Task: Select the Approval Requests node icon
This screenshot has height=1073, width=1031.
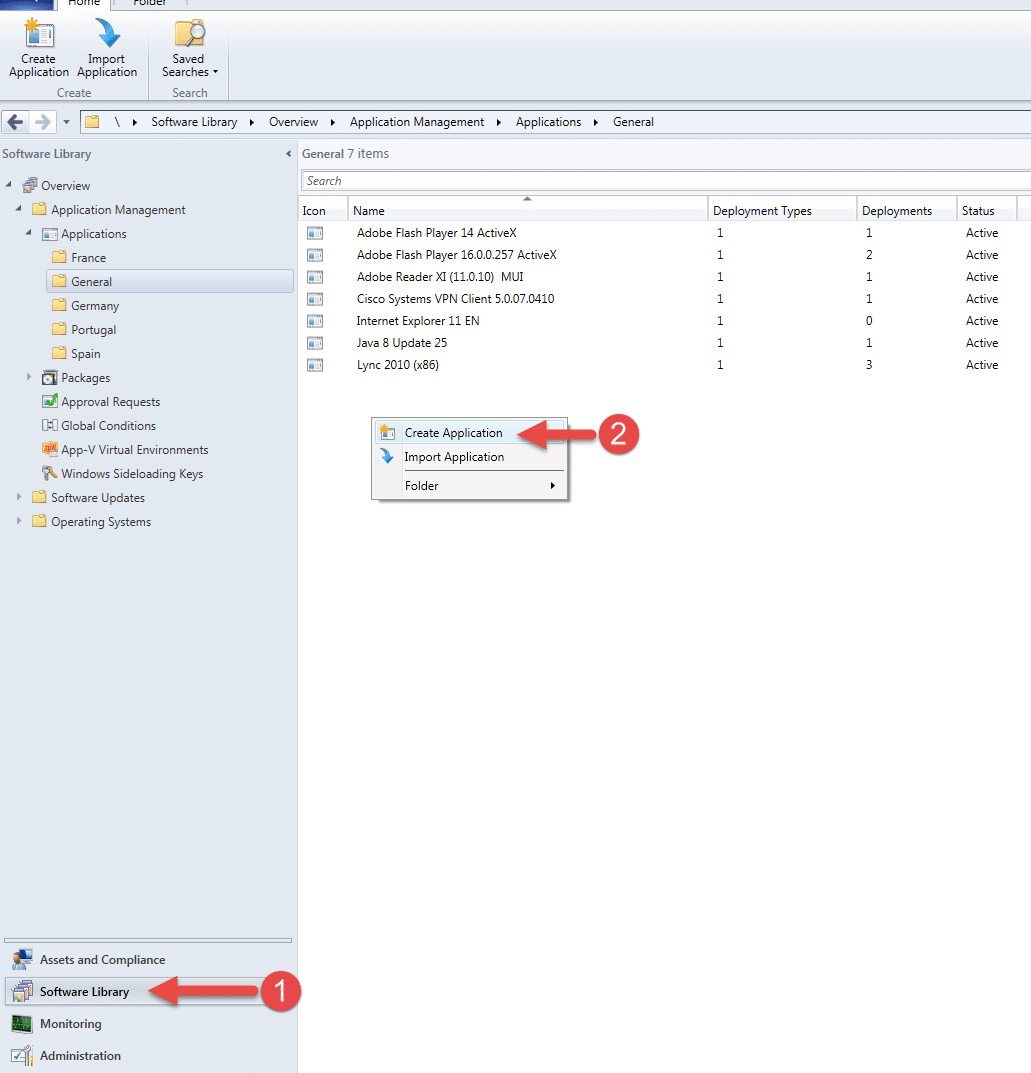Action: coord(50,402)
